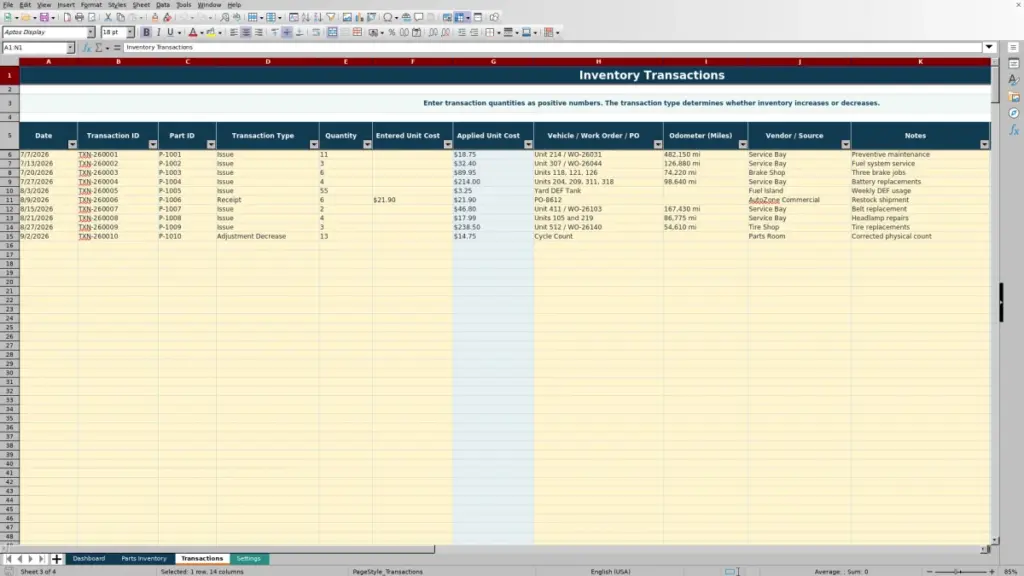Go to last sheet navigation arrow
The height and width of the screenshot is (576, 1024).
click(41, 558)
